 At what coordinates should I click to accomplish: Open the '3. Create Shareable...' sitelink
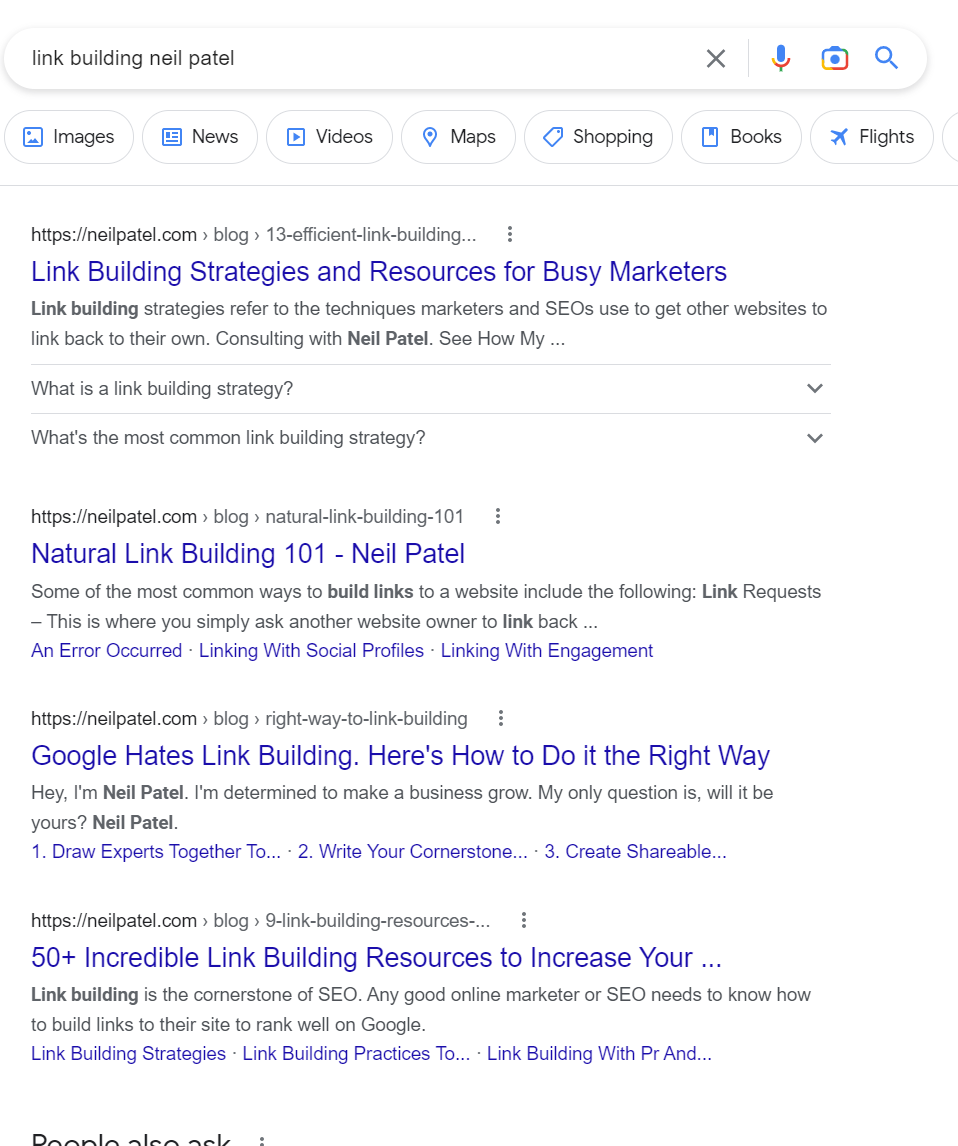coord(636,851)
